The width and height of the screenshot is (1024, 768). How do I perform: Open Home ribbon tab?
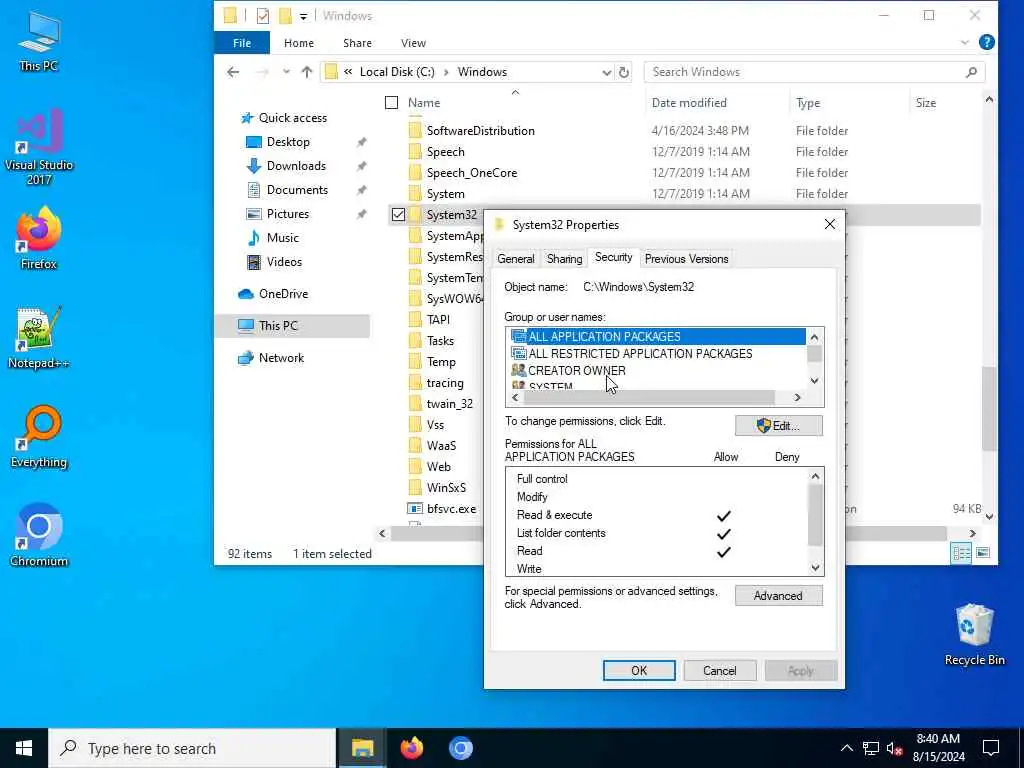click(299, 42)
